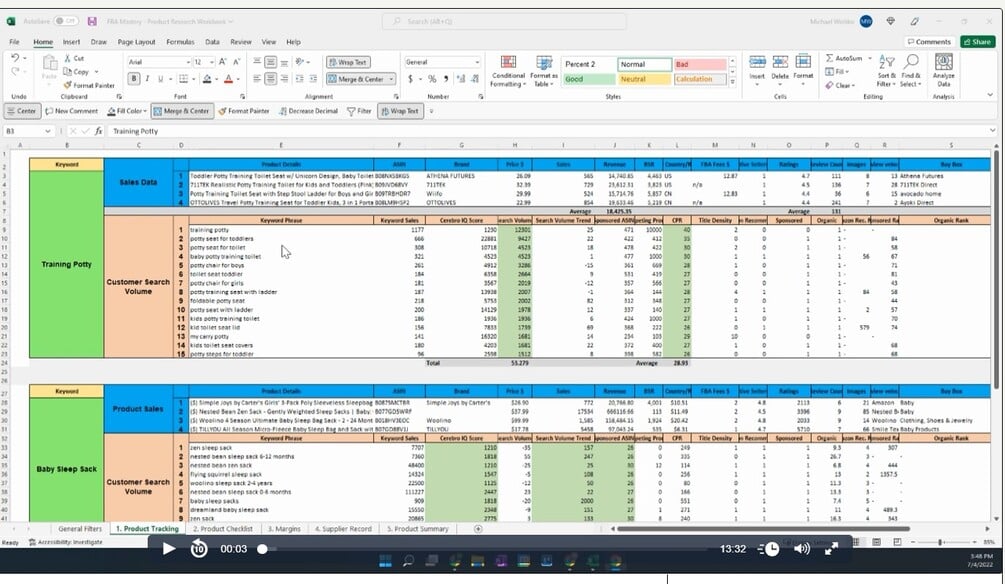Toggle the AutoSave switch
The height and width of the screenshot is (584, 1005).
[65, 21]
